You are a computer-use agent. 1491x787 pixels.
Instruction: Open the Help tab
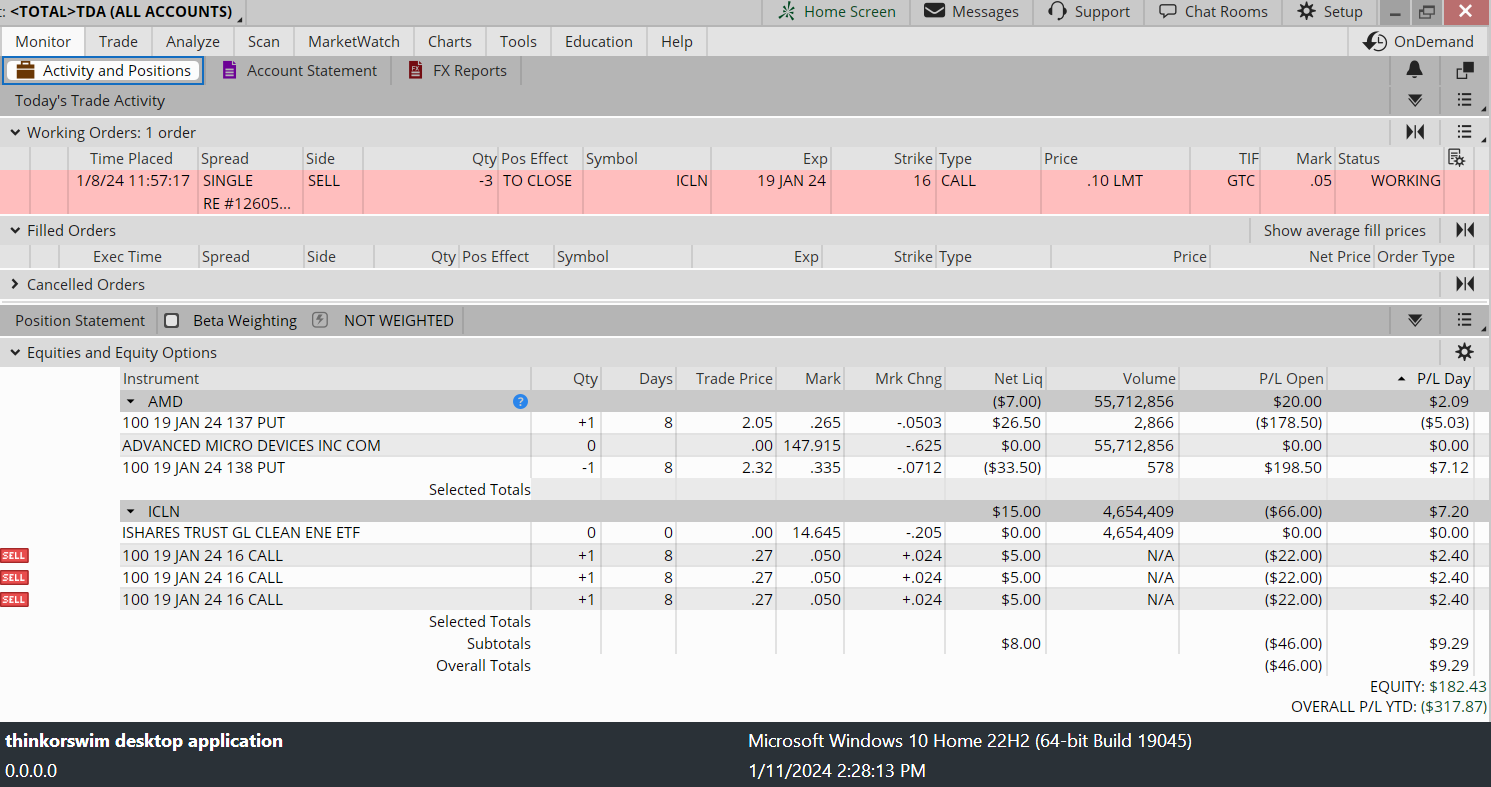click(677, 42)
